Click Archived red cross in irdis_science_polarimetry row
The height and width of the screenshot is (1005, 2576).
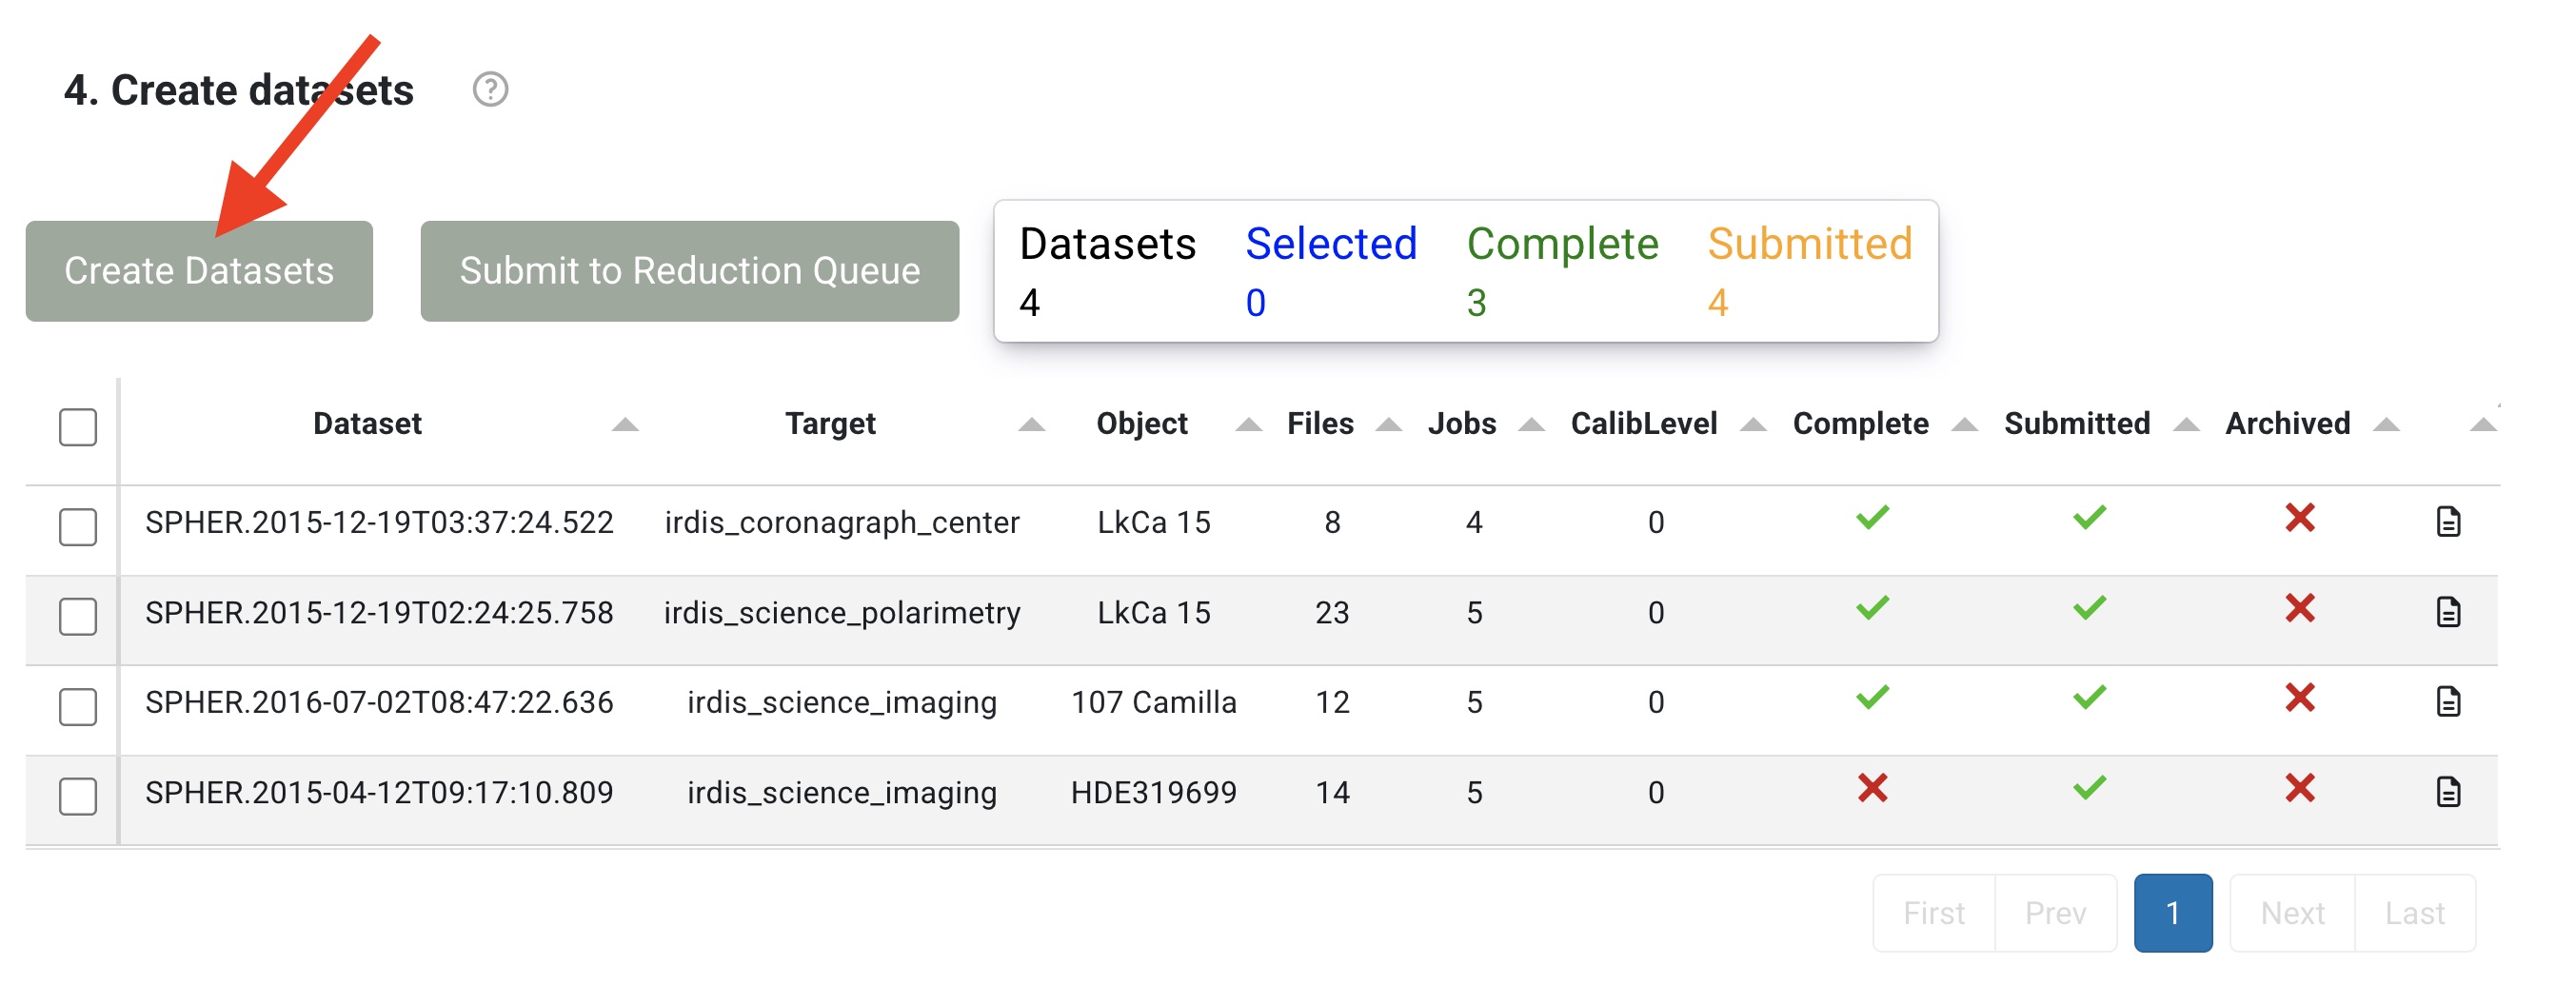click(x=2299, y=608)
